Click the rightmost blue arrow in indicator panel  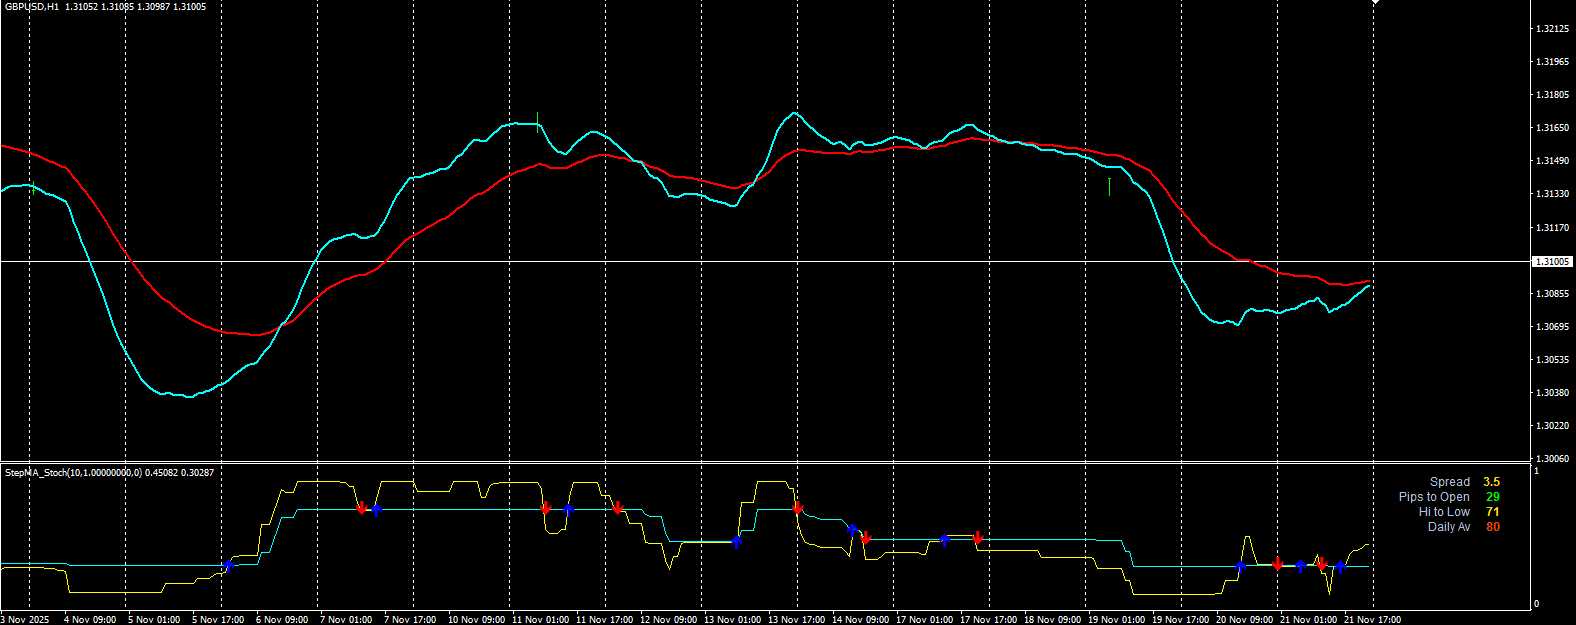coord(1340,567)
